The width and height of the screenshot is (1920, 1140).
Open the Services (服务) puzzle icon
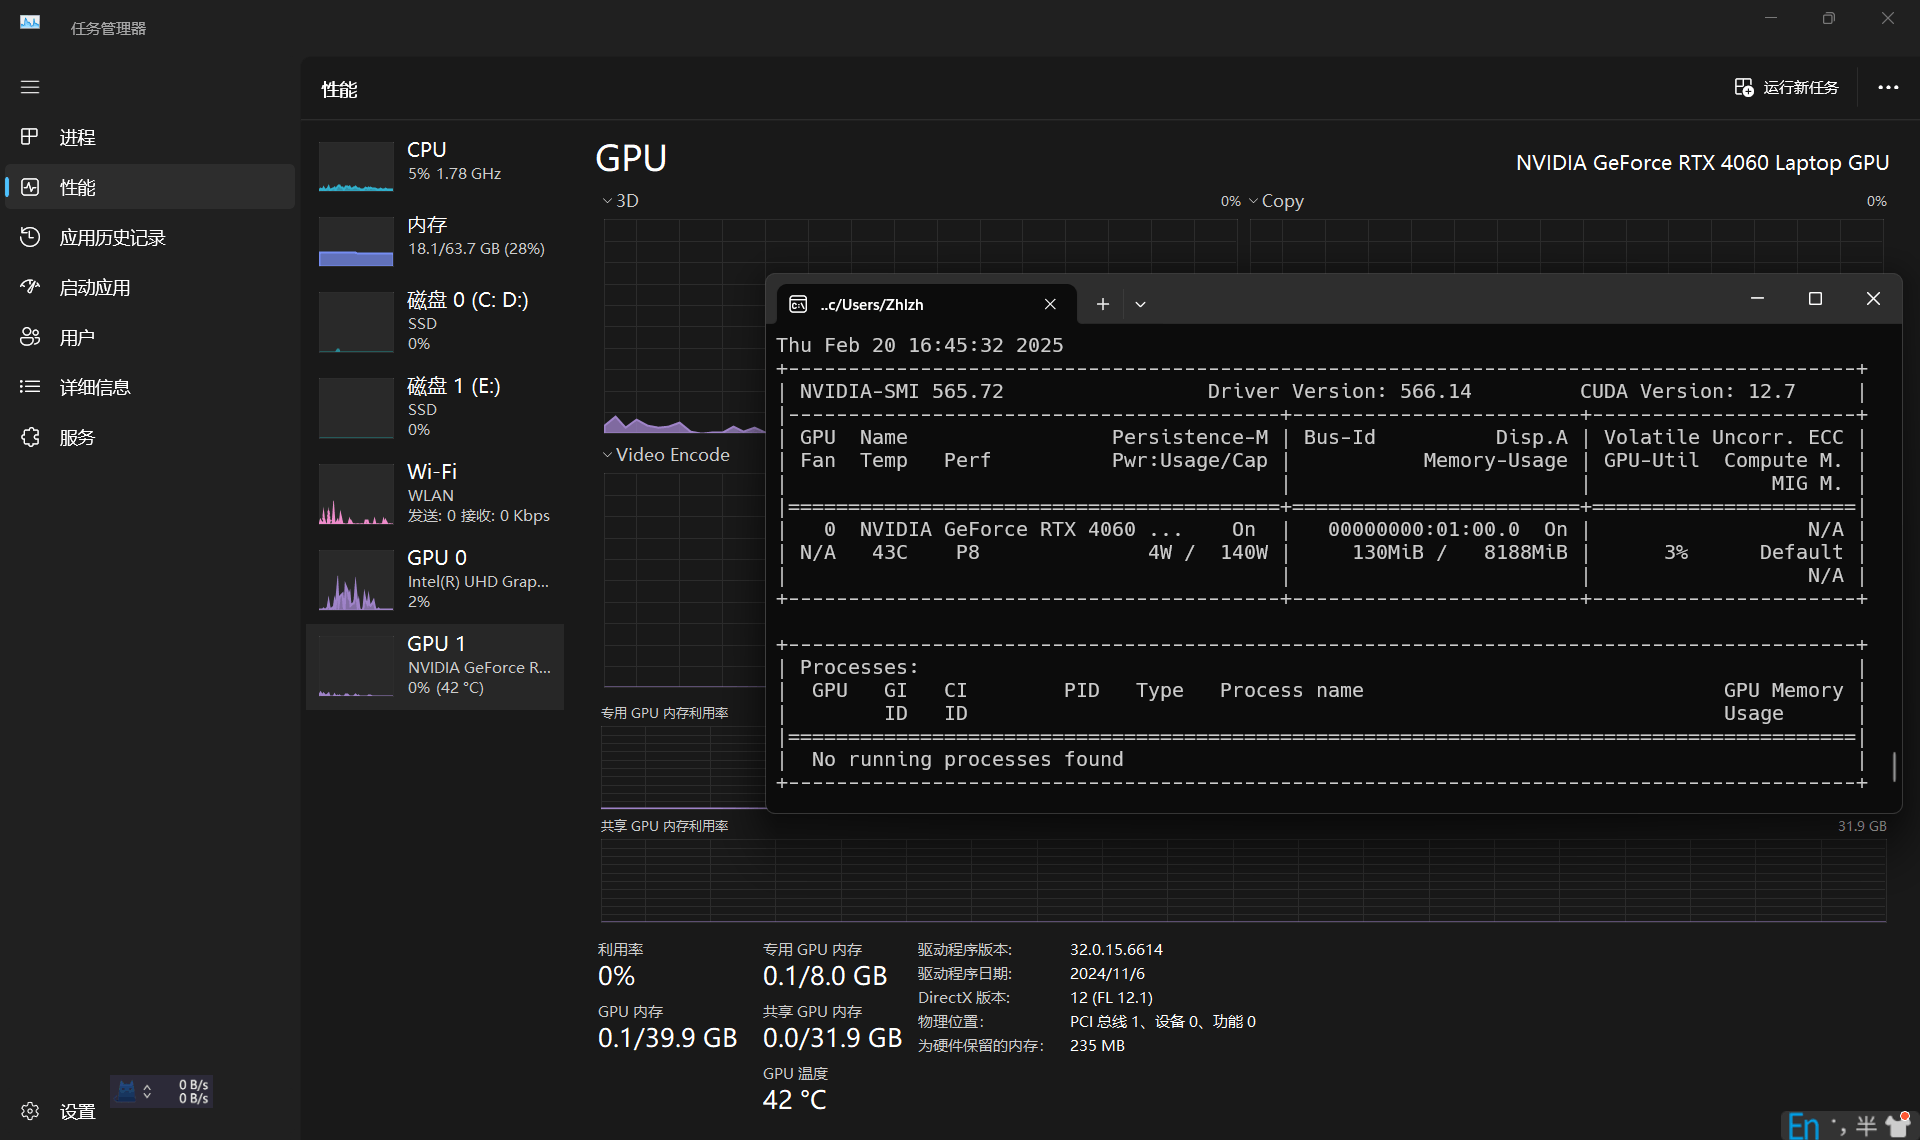click(30, 437)
